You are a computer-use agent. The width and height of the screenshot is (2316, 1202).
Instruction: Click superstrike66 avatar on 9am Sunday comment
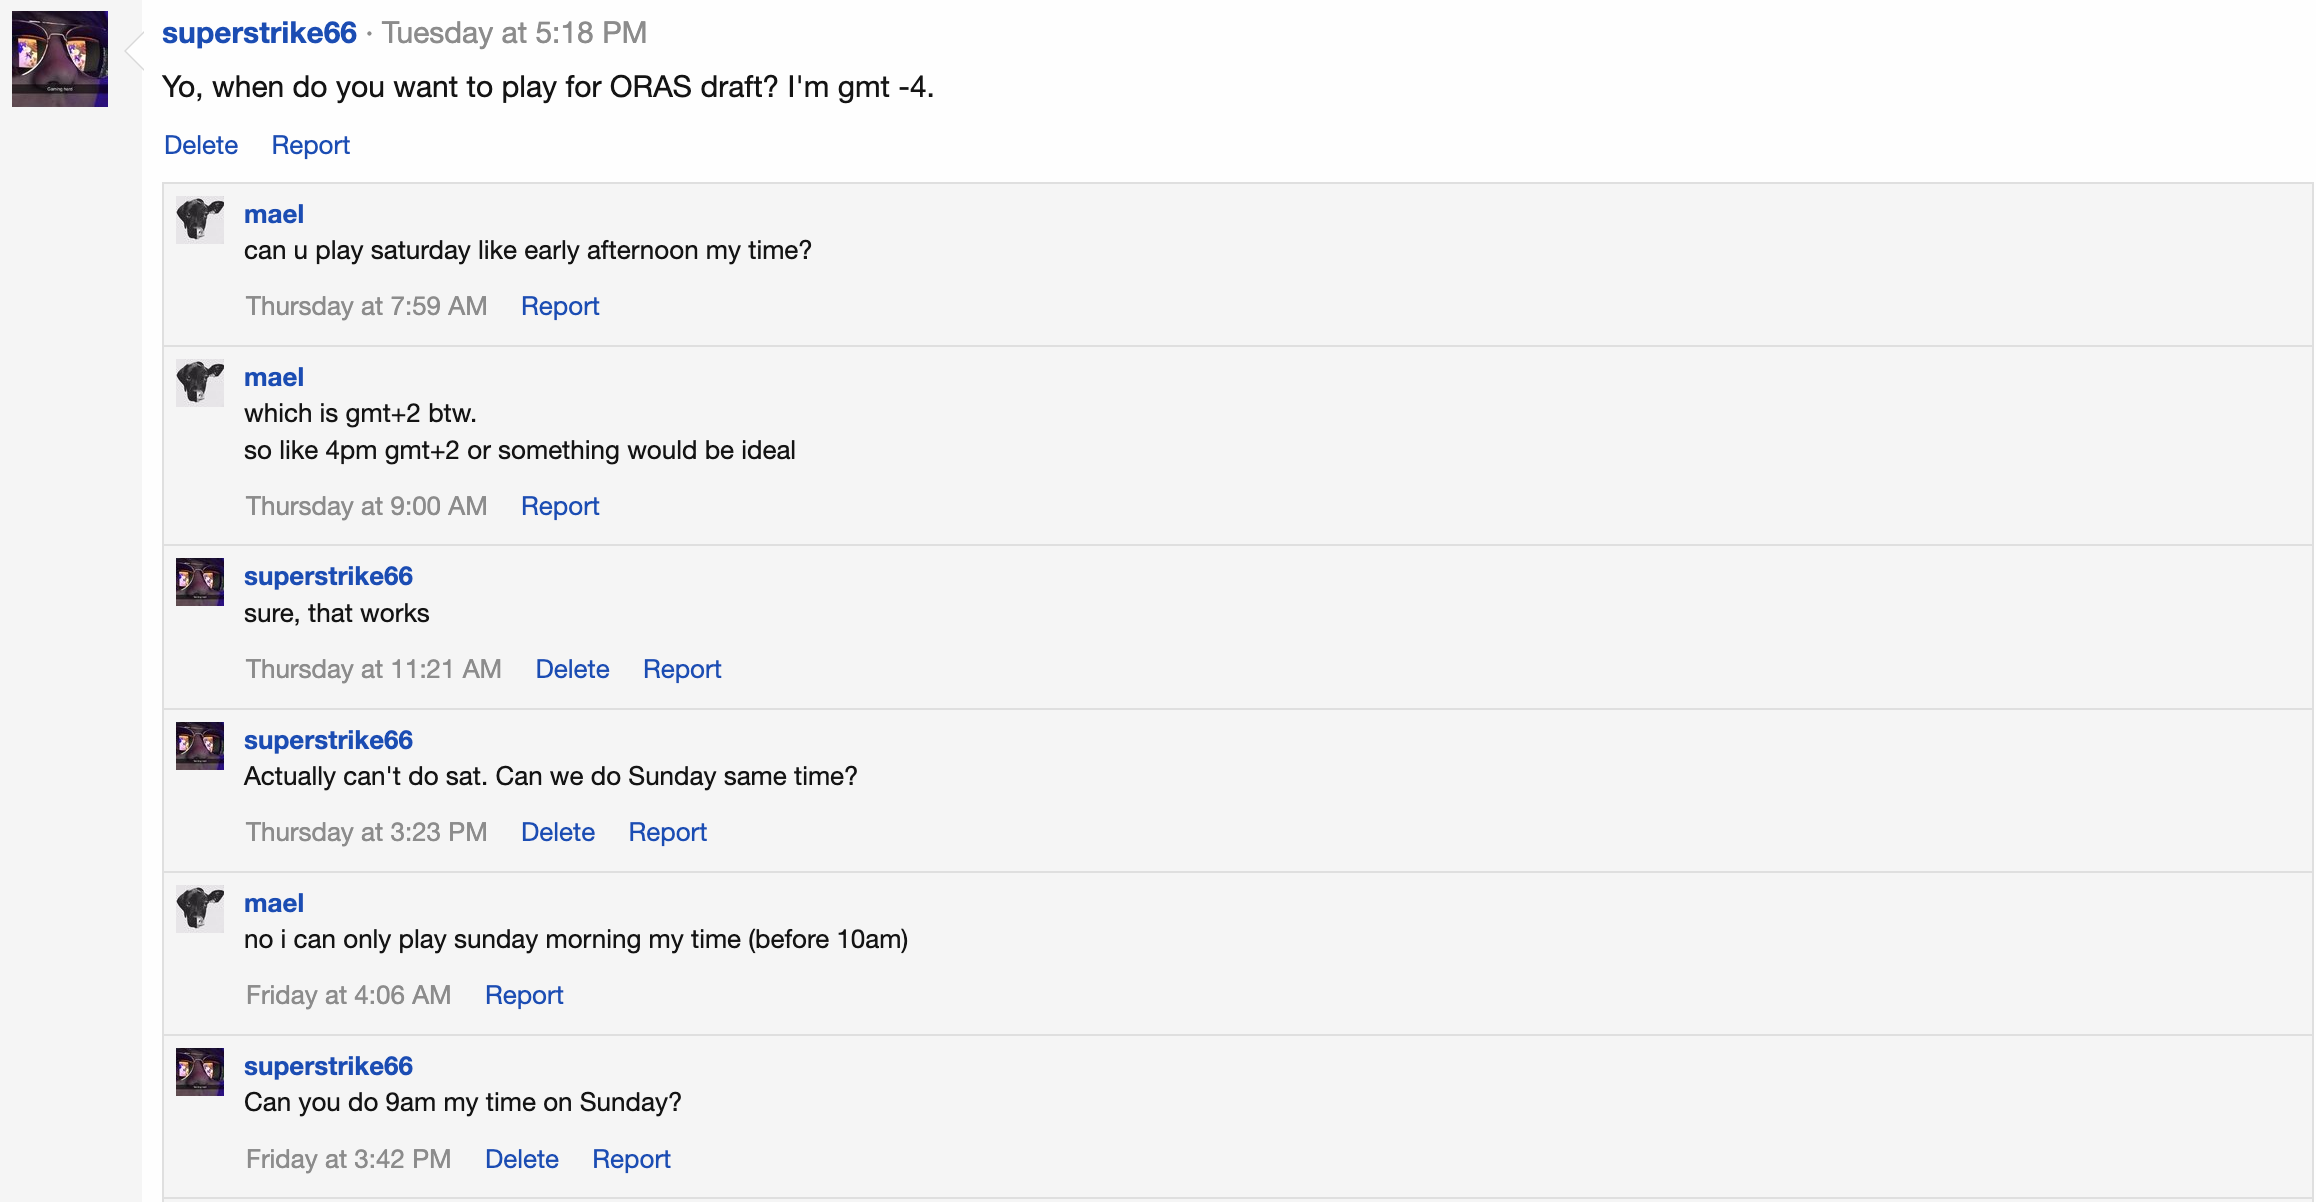[x=200, y=1072]
